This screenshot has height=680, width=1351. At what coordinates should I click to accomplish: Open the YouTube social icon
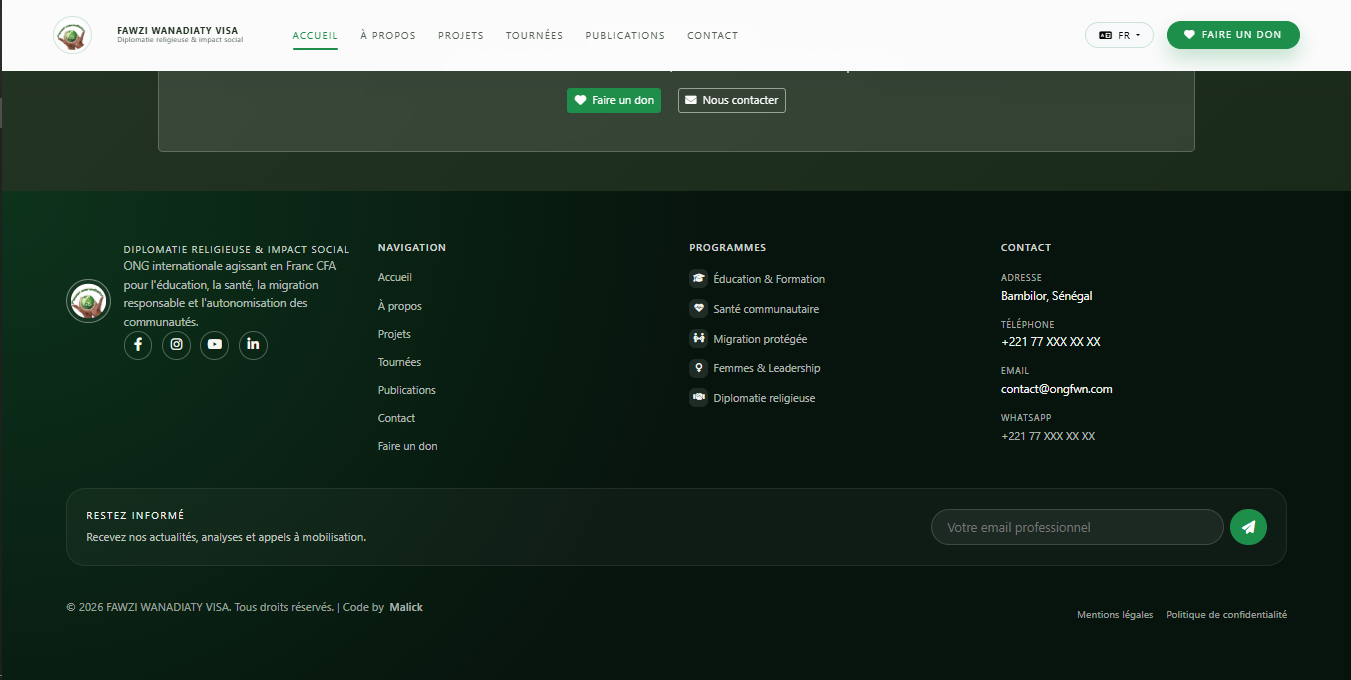tap(215, 345)
